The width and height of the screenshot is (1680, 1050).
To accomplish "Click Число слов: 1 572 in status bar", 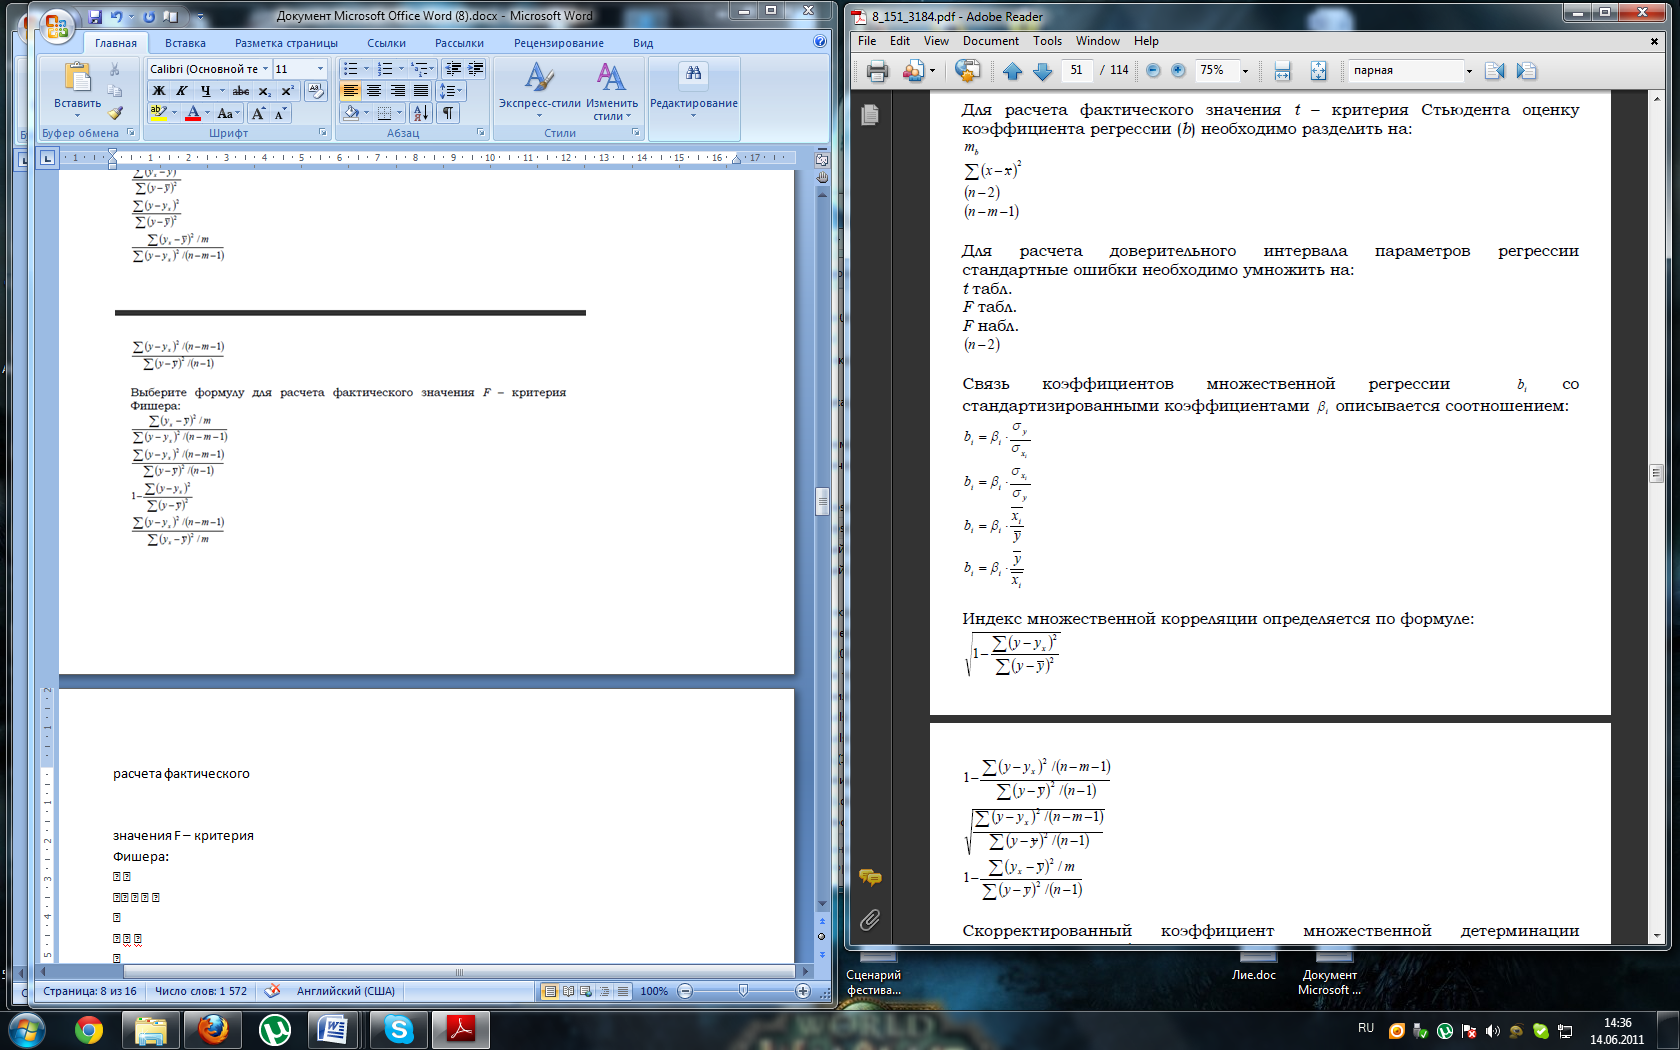I will pyautogui.click(x=201, y=991).
